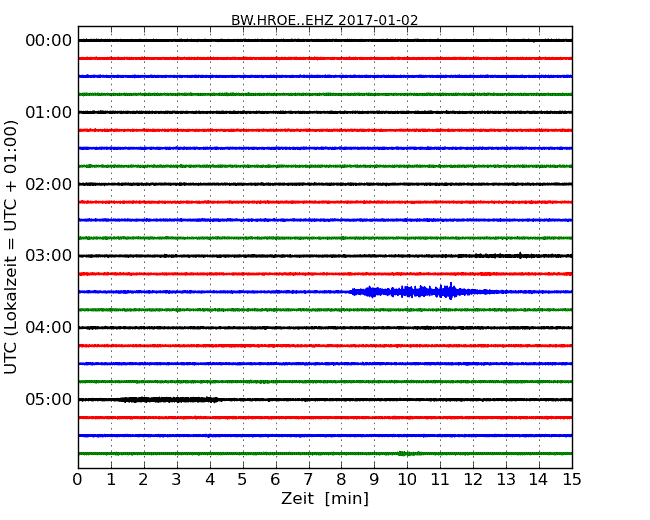Select the 01:00 time label

(x=49, y=112)
